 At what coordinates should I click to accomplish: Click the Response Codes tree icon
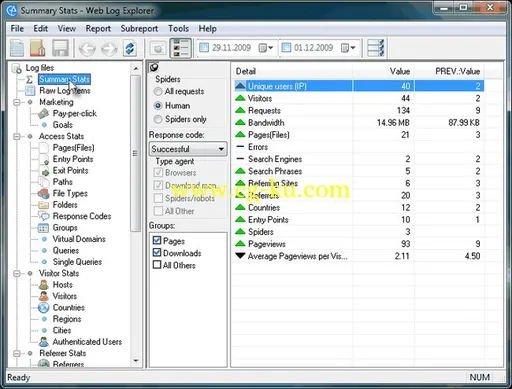click(x=44, y=216)
